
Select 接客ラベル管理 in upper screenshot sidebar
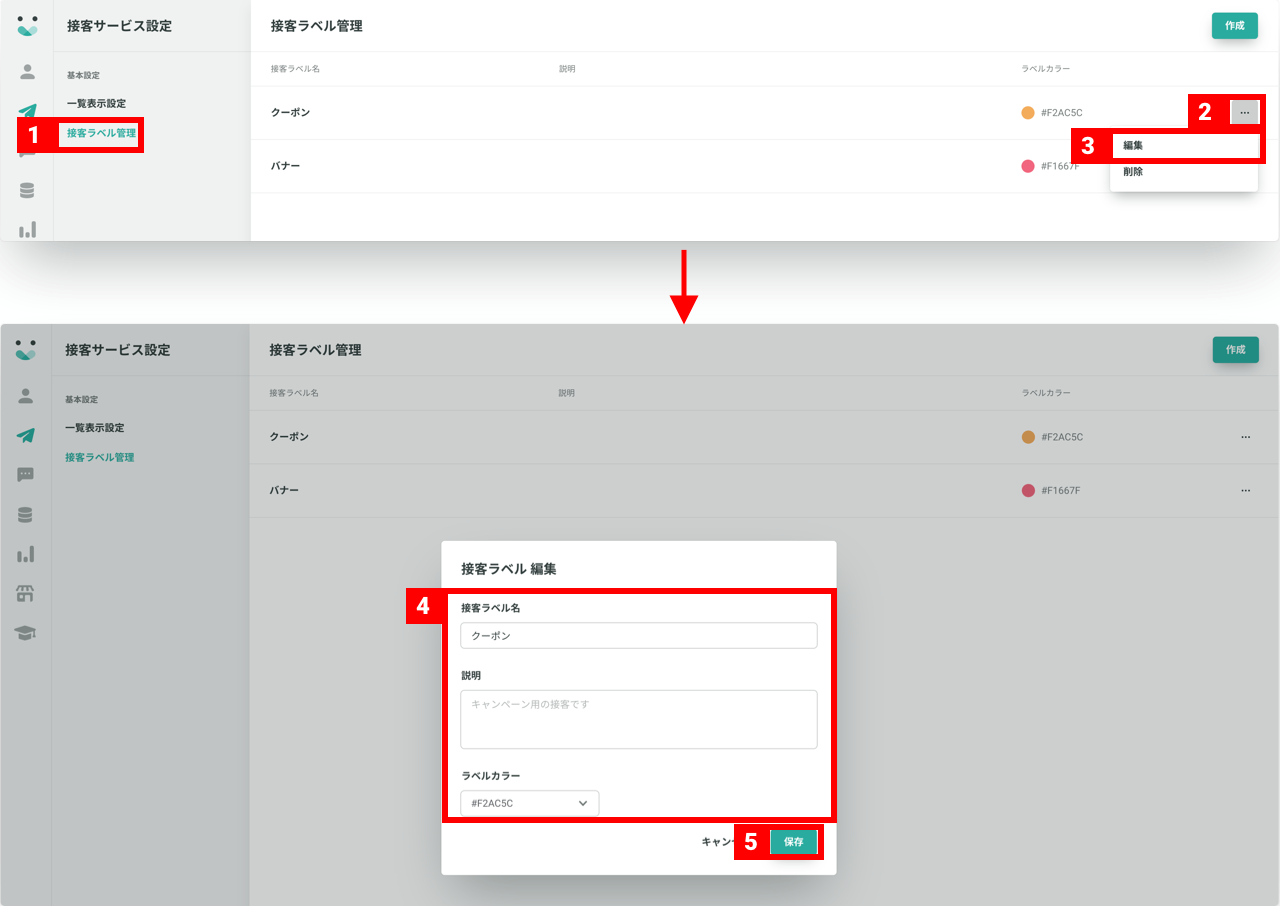(101, 133)
